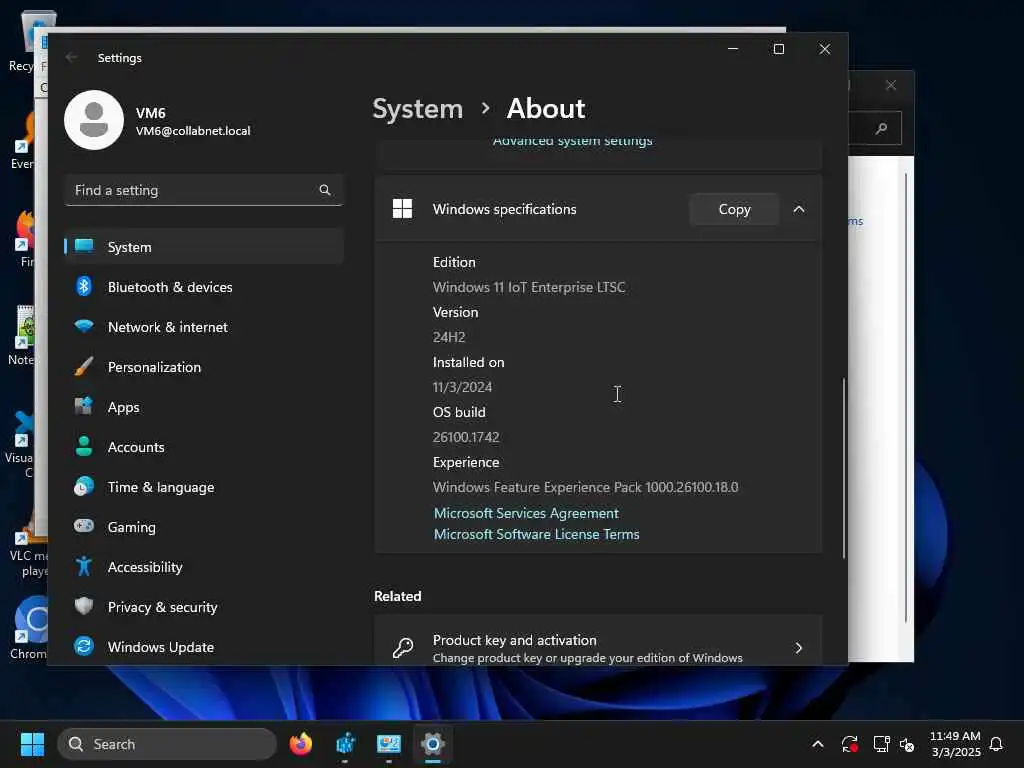Copy the Windows specifications
Screen dimensions: 1024x768
[734, 209]
